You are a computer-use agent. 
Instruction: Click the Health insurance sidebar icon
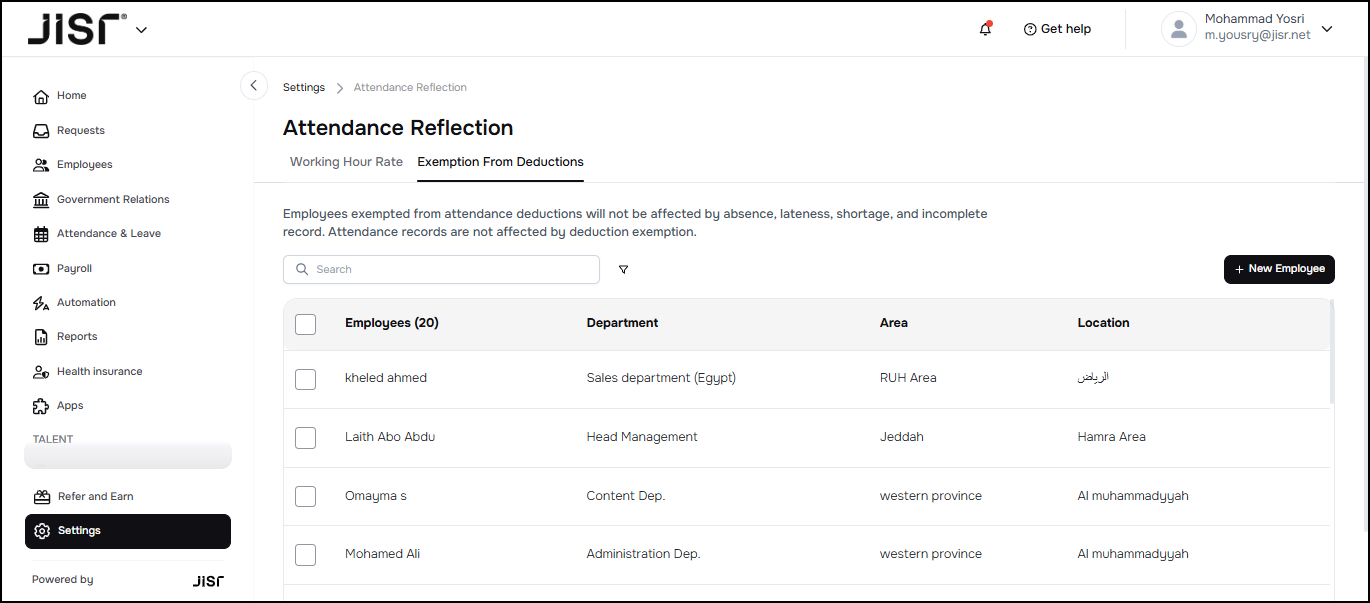pos(41,372)
